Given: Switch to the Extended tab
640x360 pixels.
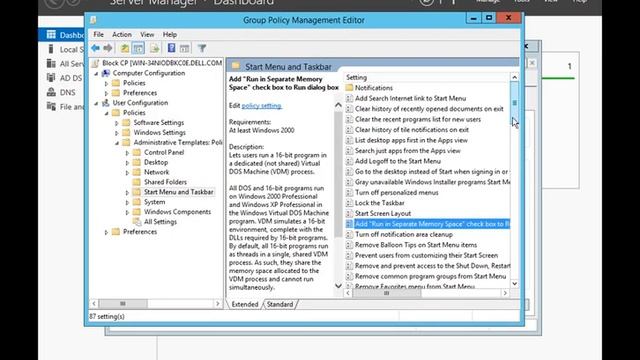Looking at the screenshot, I should (245, 304).
